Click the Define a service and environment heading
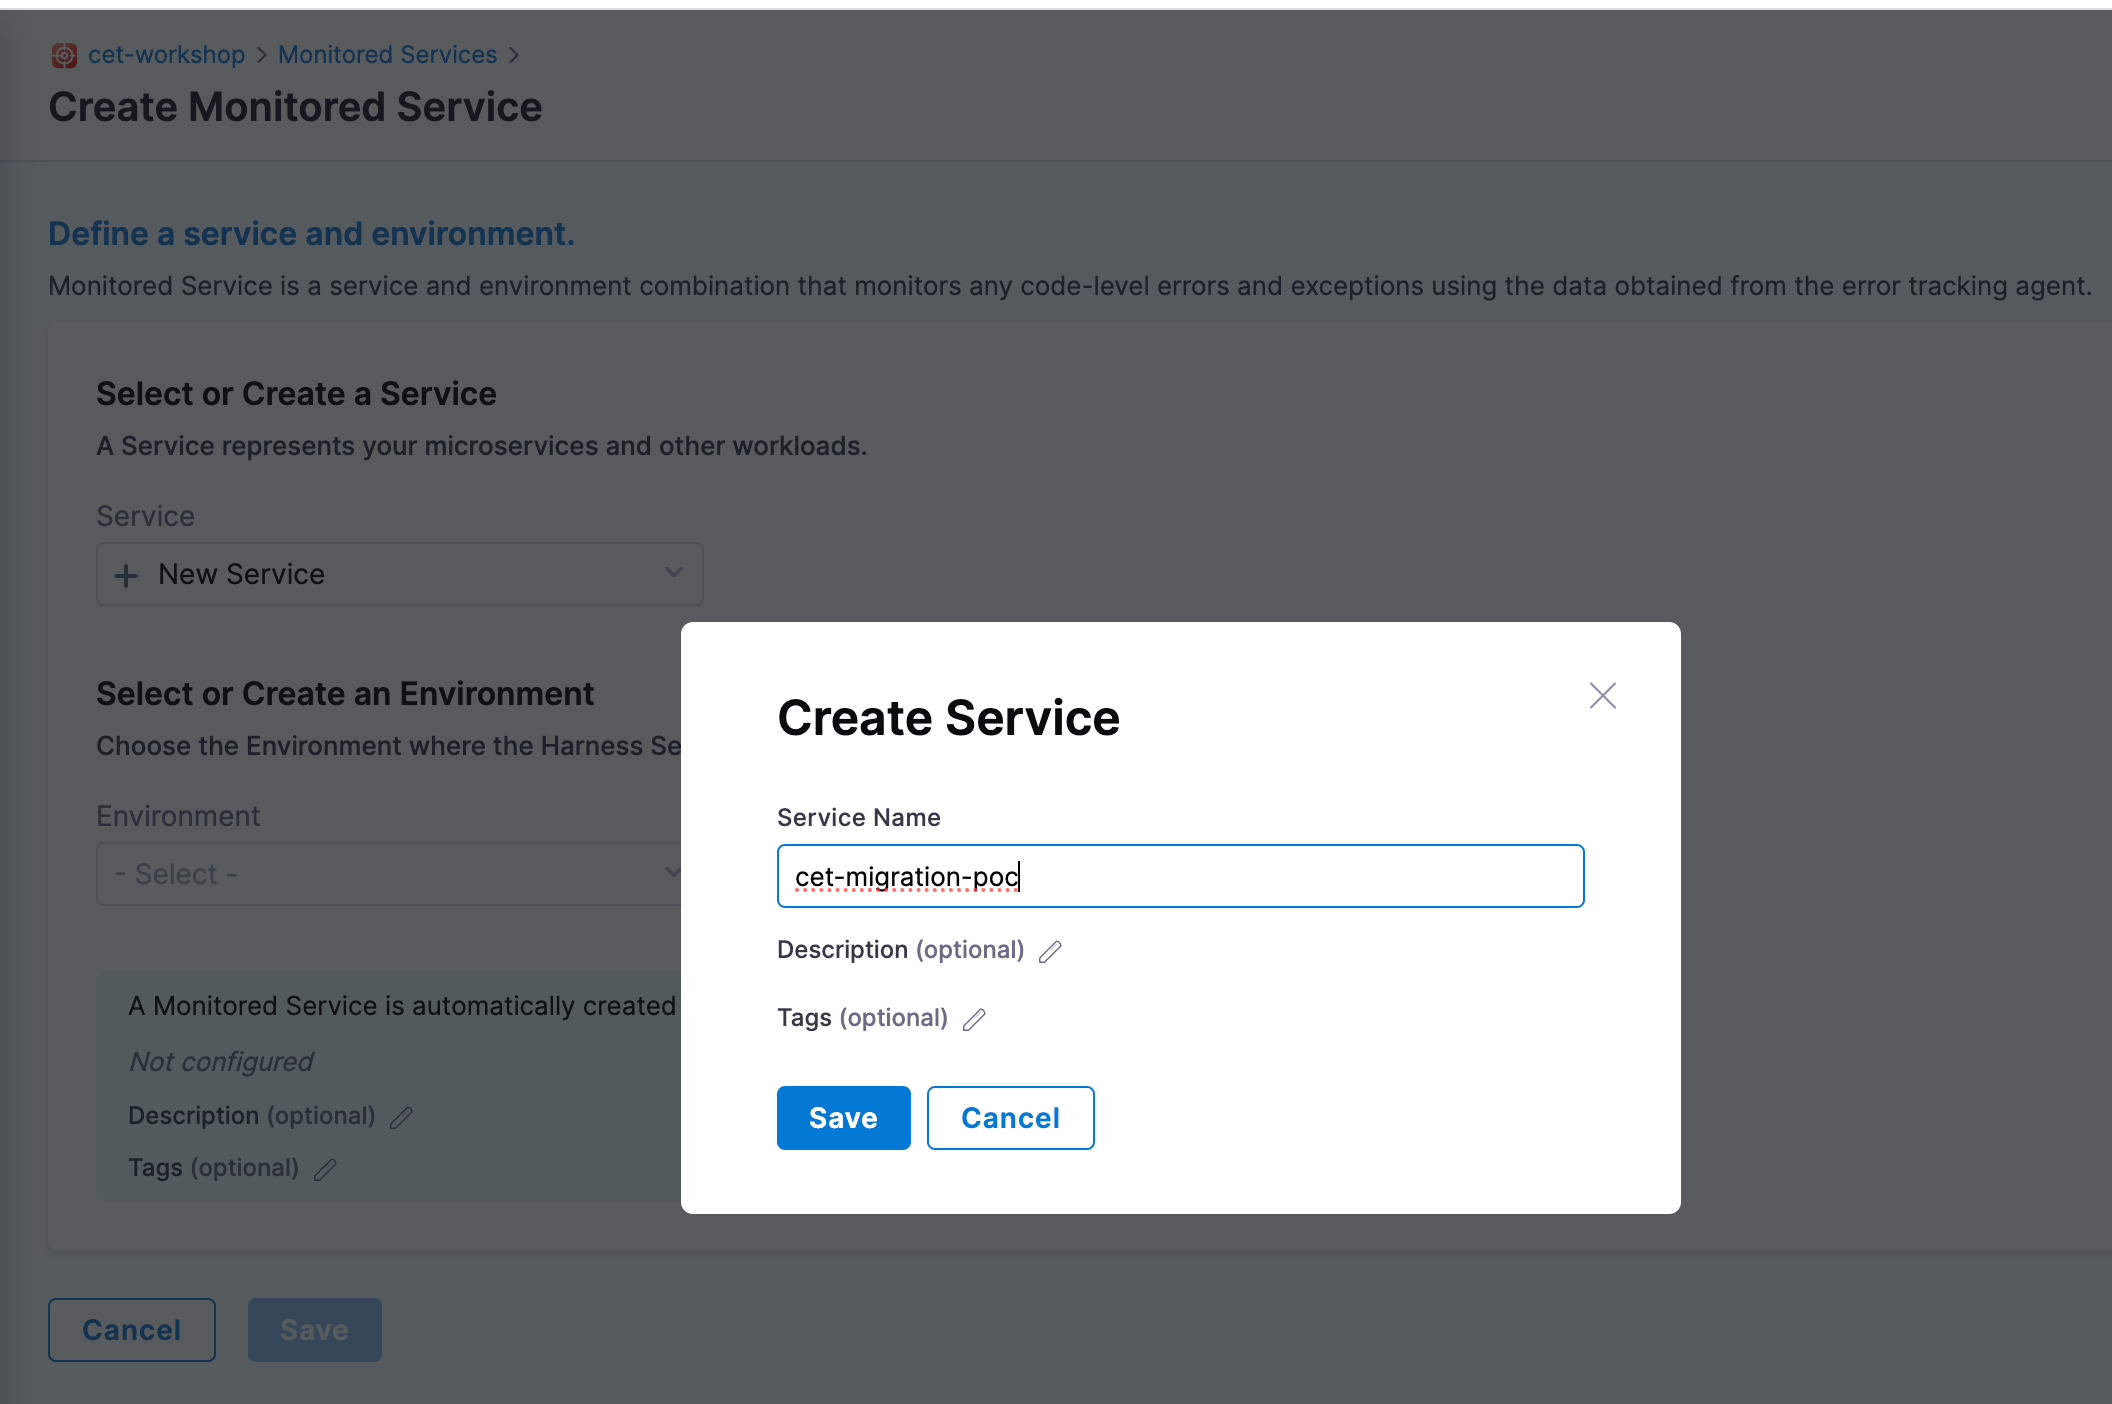 pyautogui.click(x=310, y=233)
